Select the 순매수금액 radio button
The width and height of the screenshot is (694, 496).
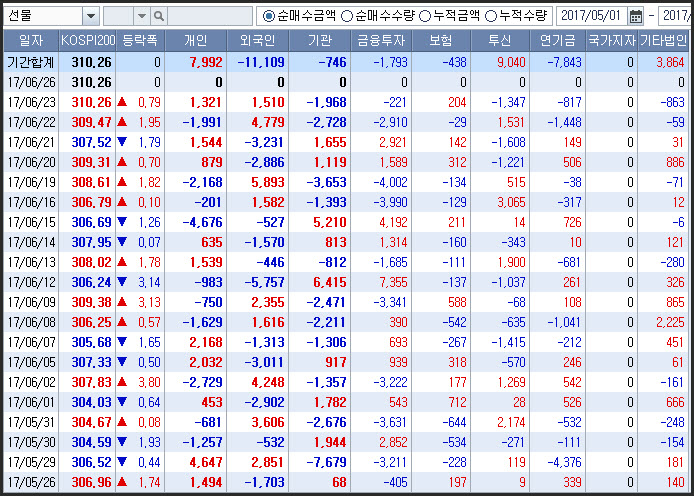(x=268, y=16)
